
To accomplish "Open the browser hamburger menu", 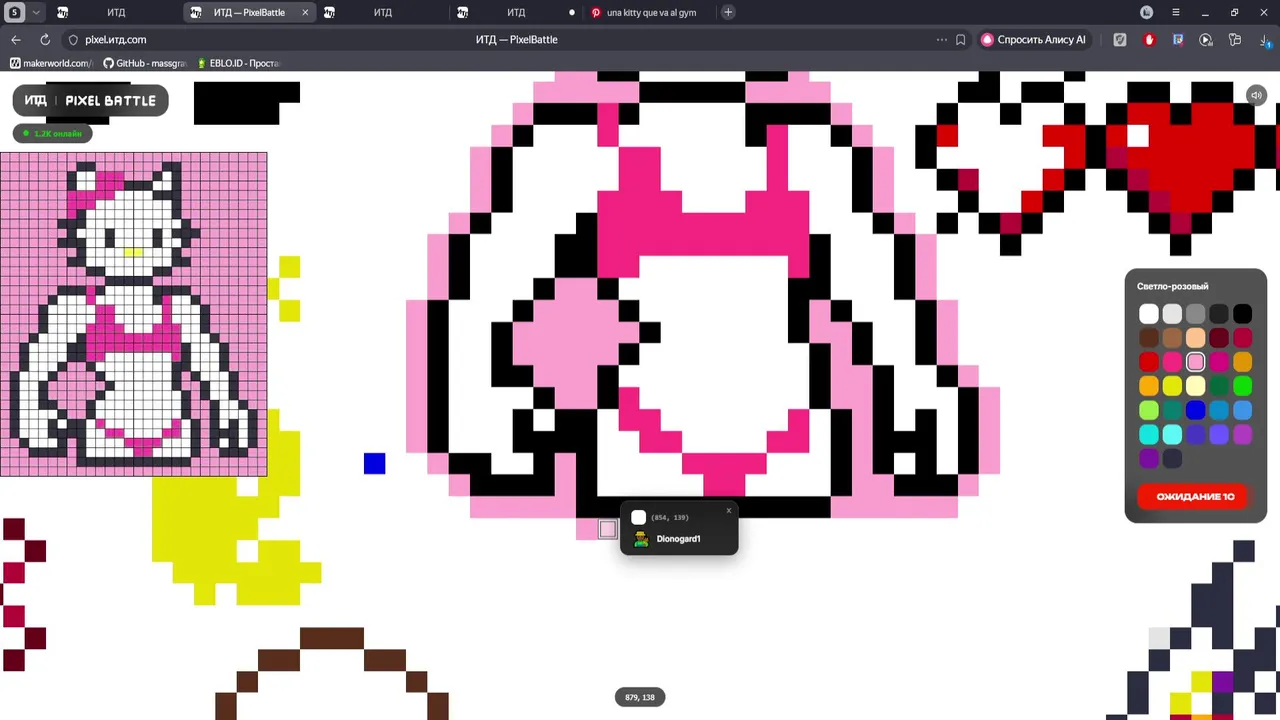I will [1176, 12].
